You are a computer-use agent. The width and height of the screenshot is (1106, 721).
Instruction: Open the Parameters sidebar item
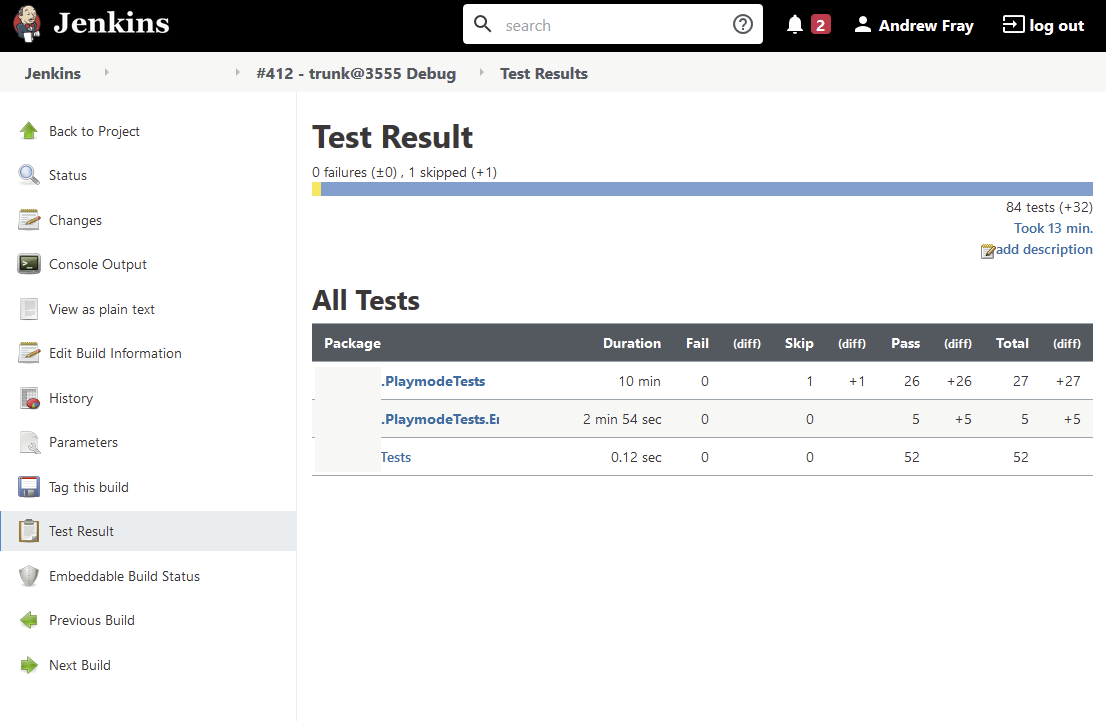pyautogui.click(x=83, y=442)
